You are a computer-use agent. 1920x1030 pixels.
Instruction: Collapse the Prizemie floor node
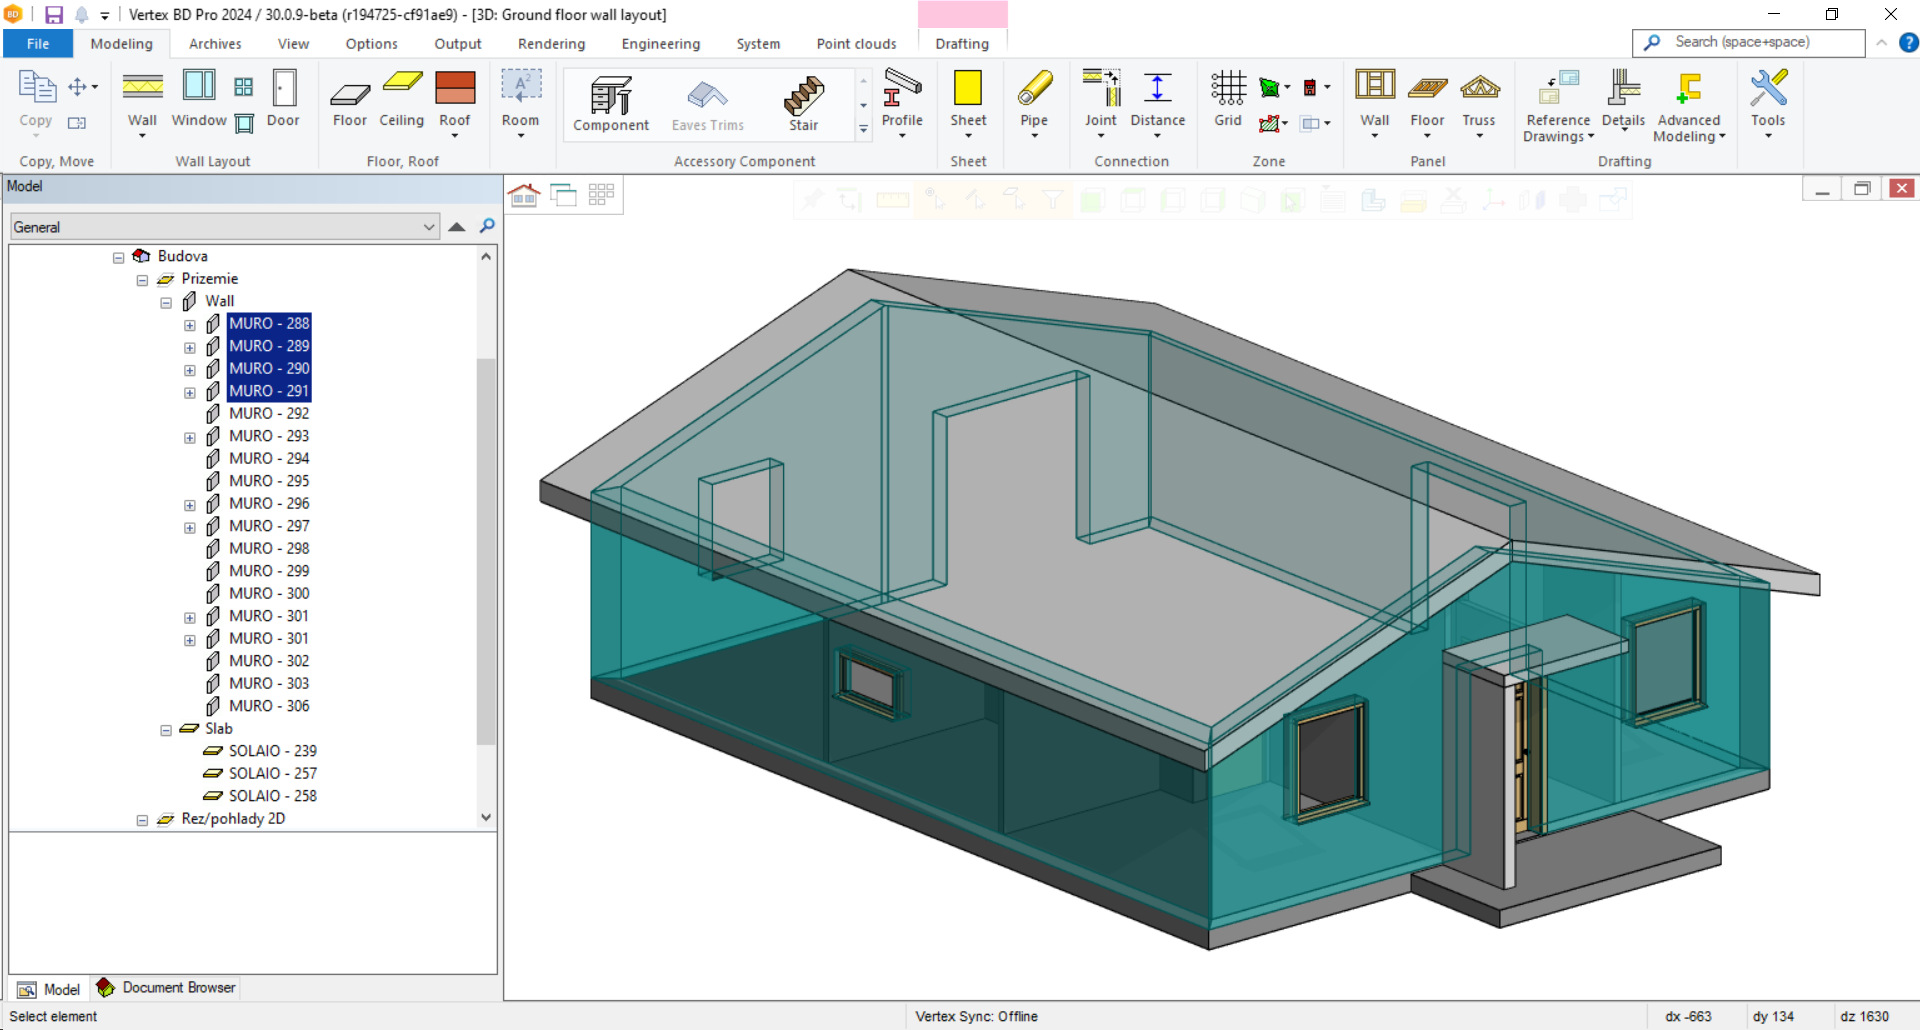[x=142, y=280]
